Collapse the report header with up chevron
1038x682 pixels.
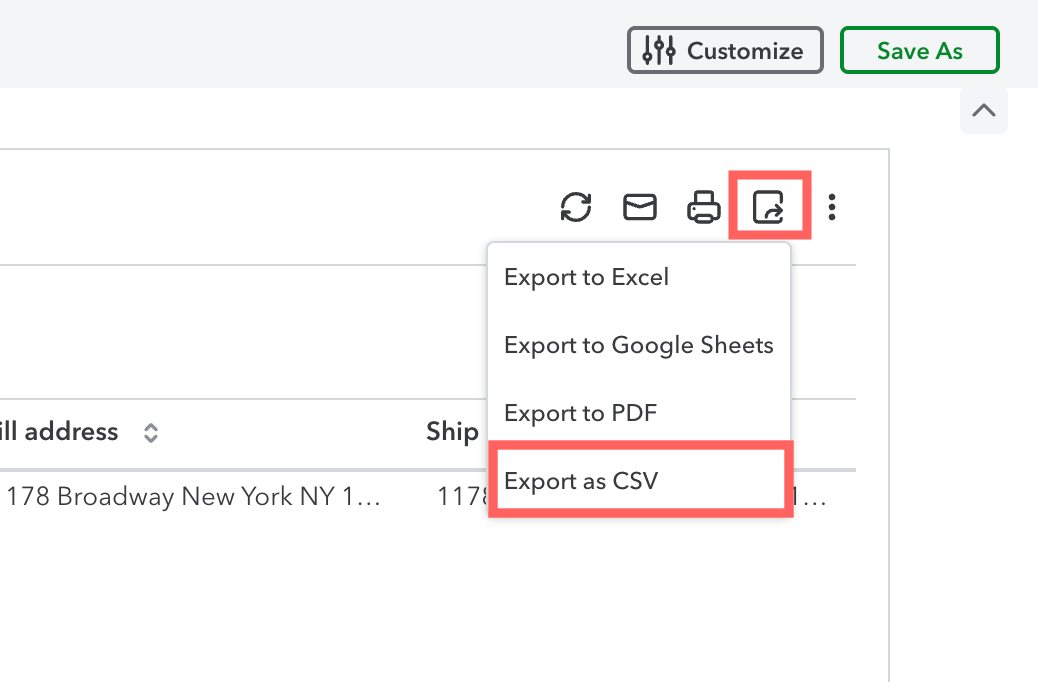(983, 111)
